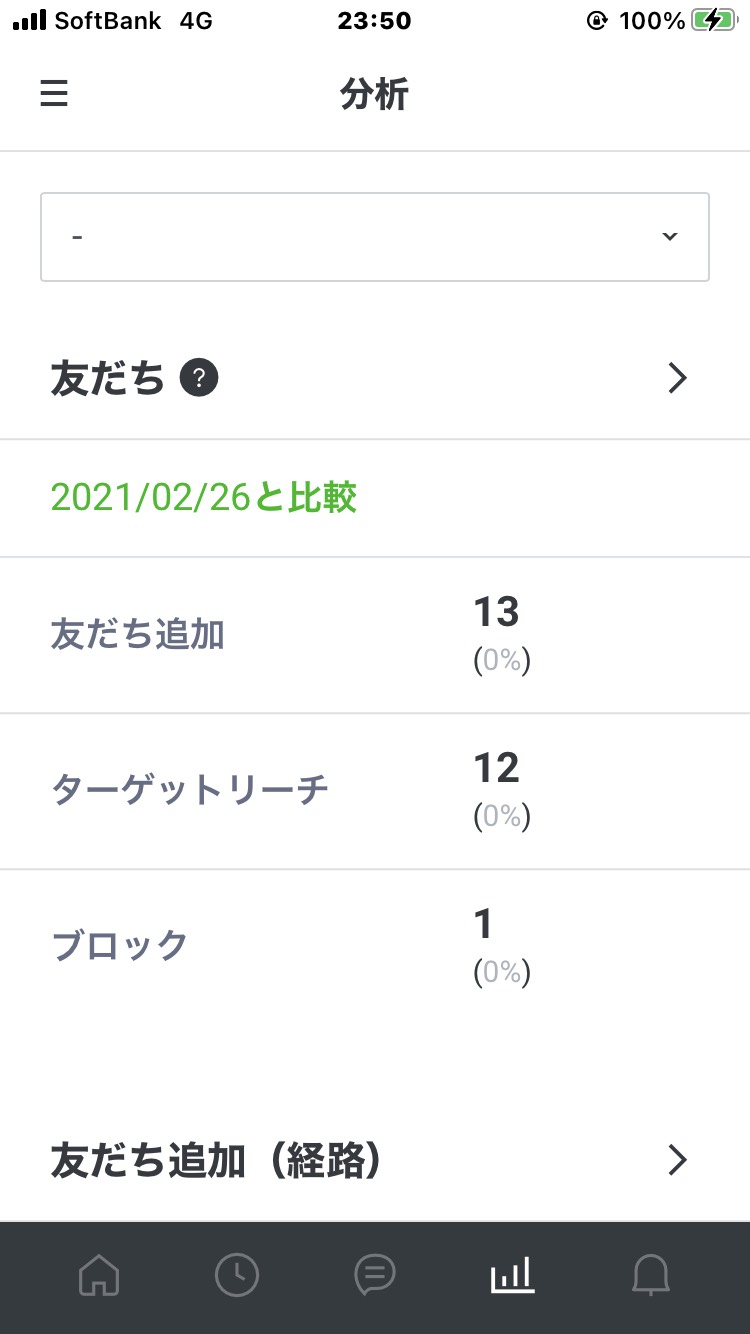Open the clock history tab icon

(x=237, y=1275)
